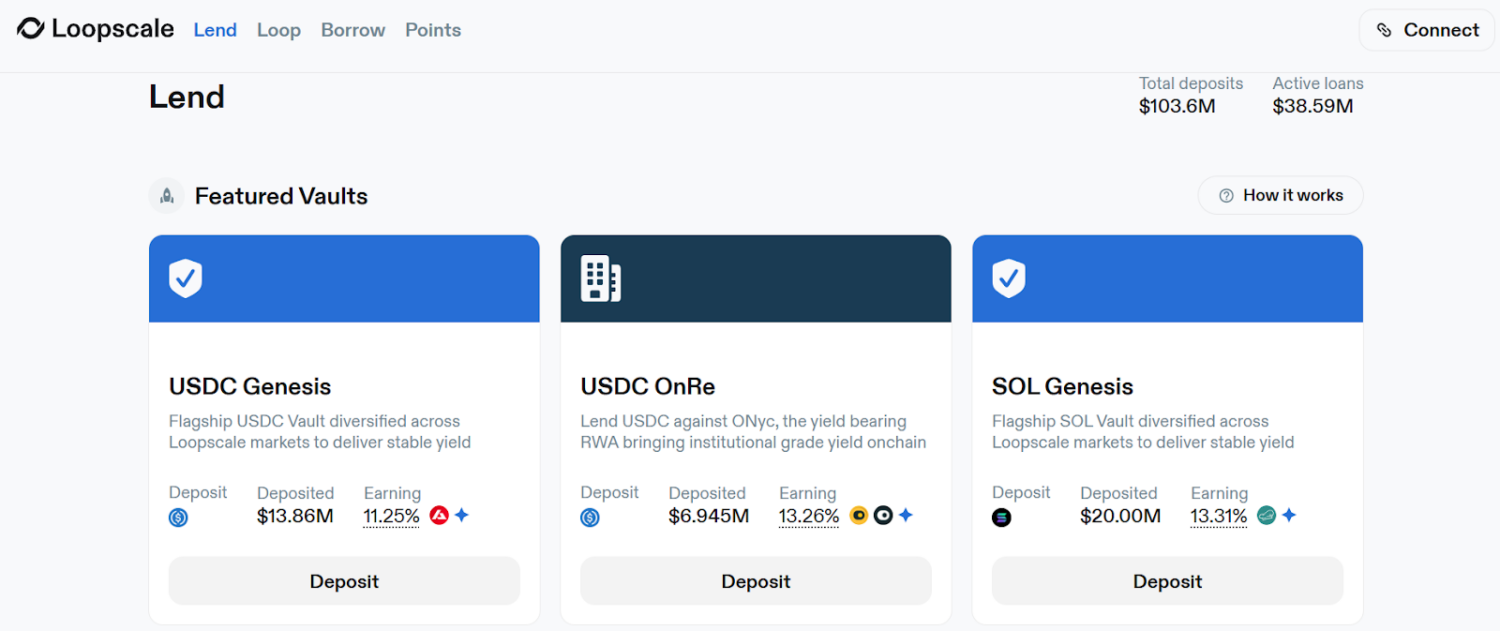Click the green reward icon next to 13.31%
This screenshot has height=631, width=1500.
(x=1266, y=516)
